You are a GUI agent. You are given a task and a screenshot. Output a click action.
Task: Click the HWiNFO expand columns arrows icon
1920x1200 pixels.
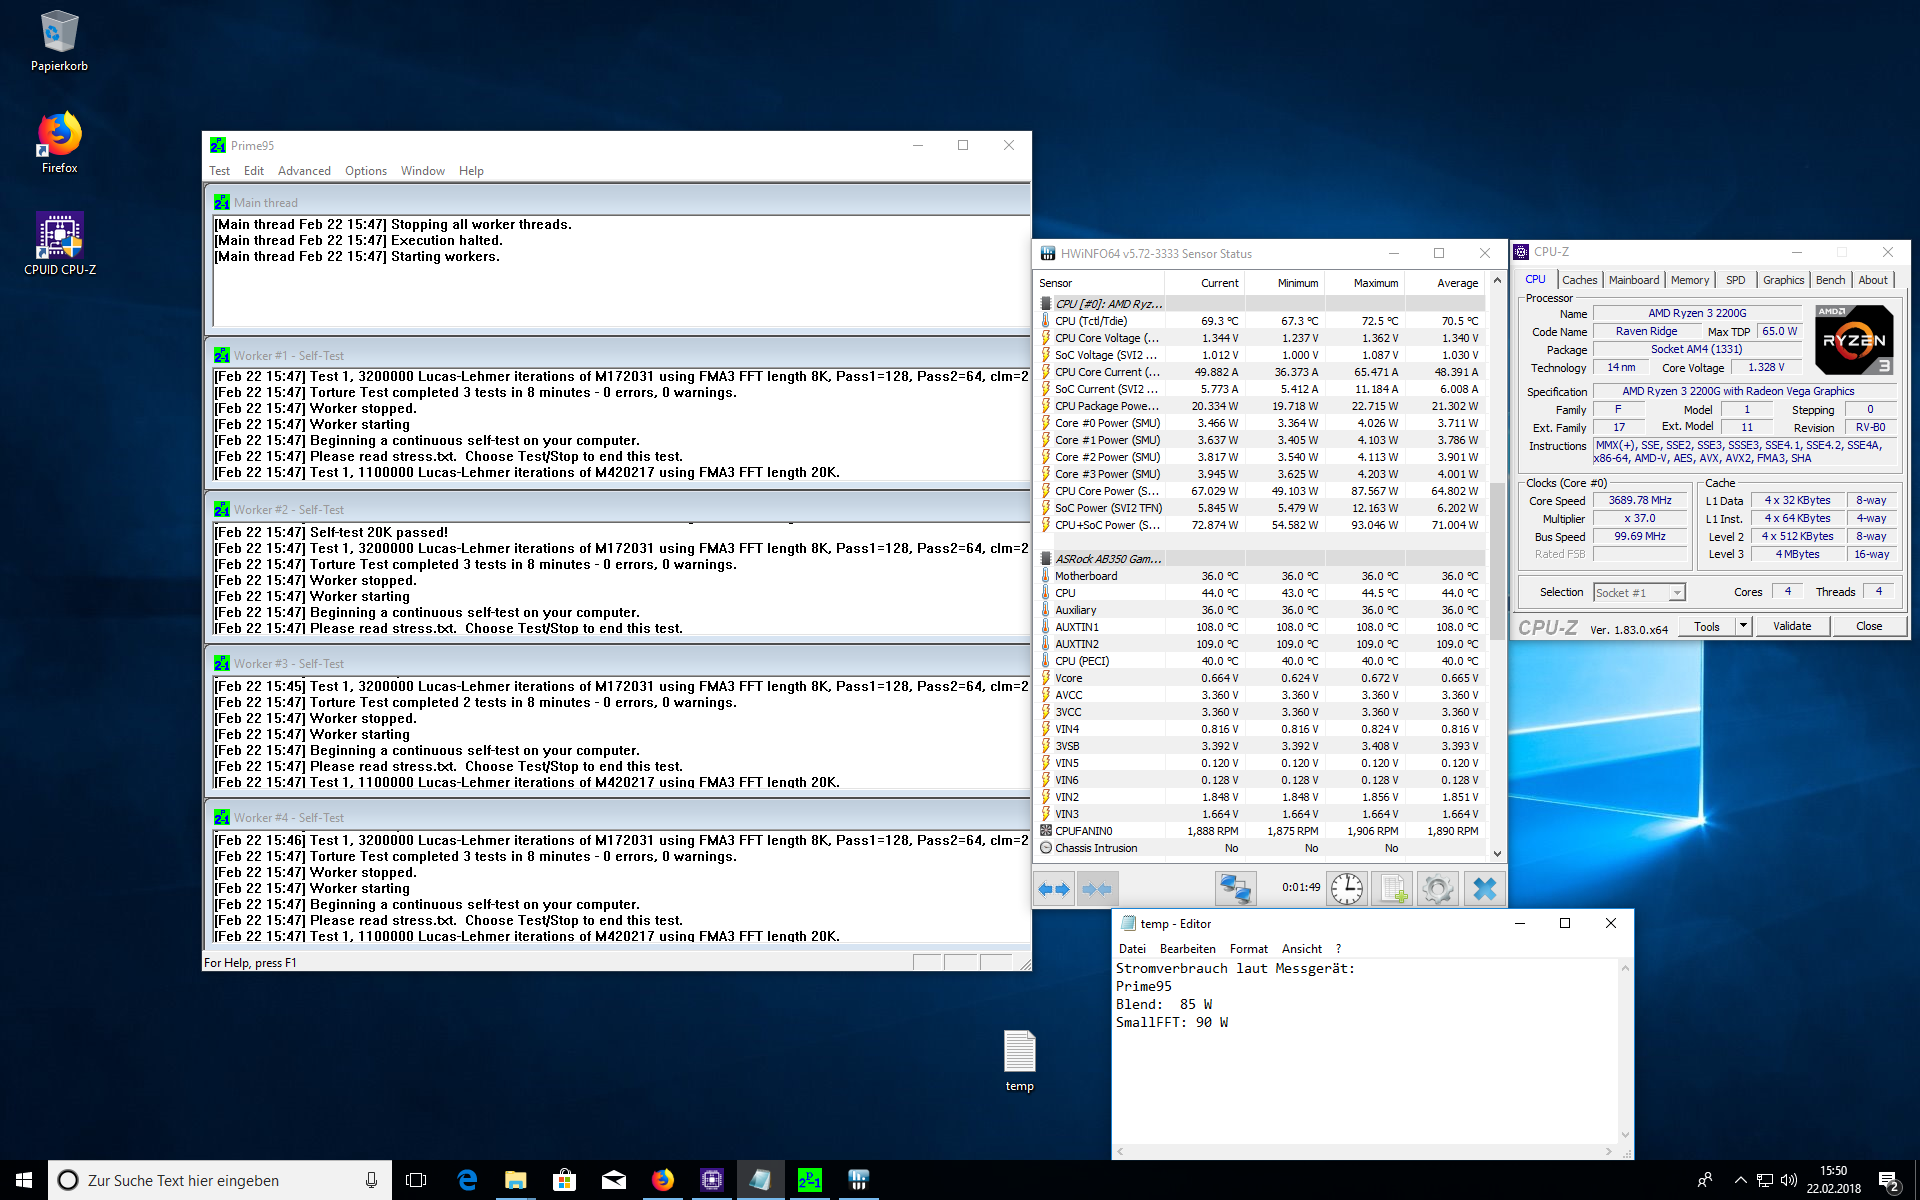pos(1054,889)
